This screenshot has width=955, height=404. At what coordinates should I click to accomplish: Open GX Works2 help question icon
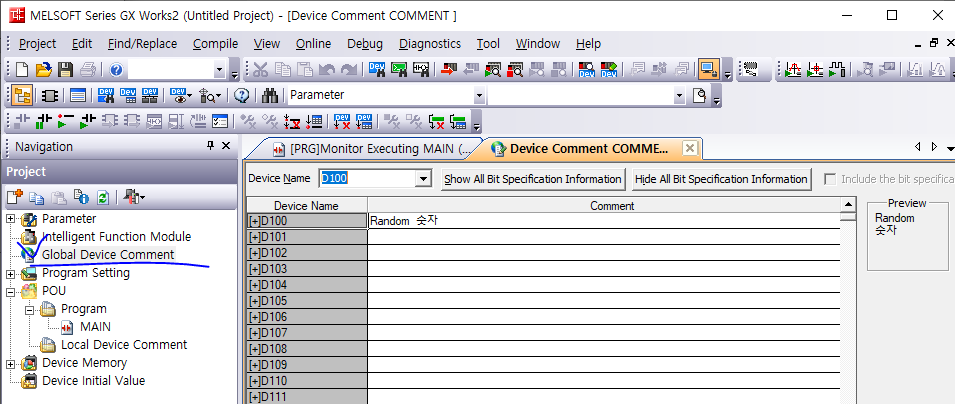click(x=116, y=69)
